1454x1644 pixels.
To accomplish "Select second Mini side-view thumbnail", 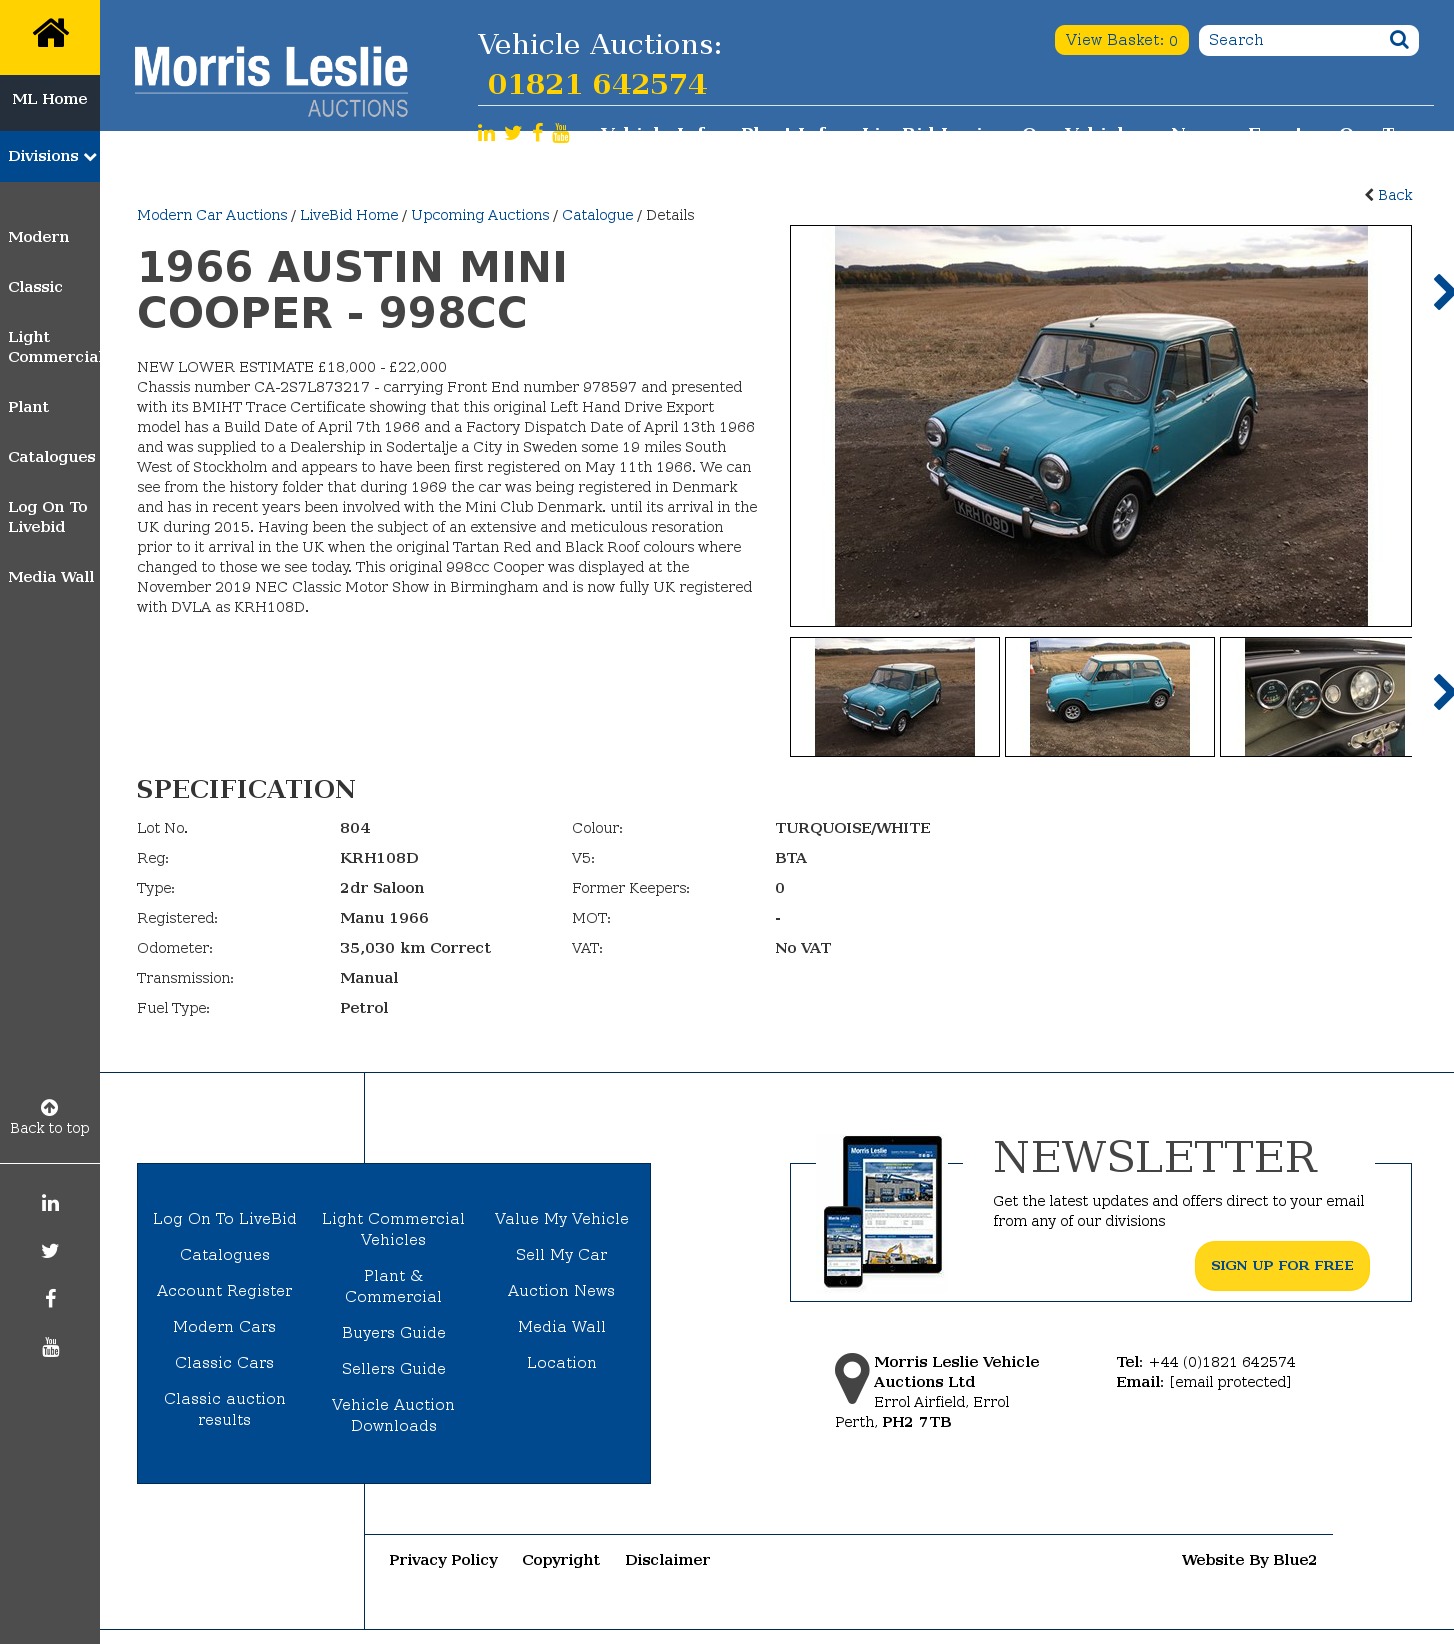I will [x=1110, y=697].
